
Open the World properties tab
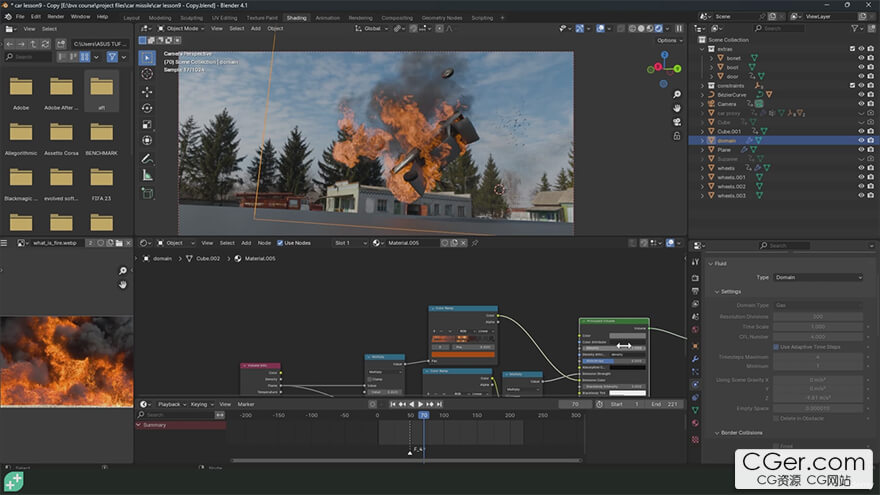(695, 329)
